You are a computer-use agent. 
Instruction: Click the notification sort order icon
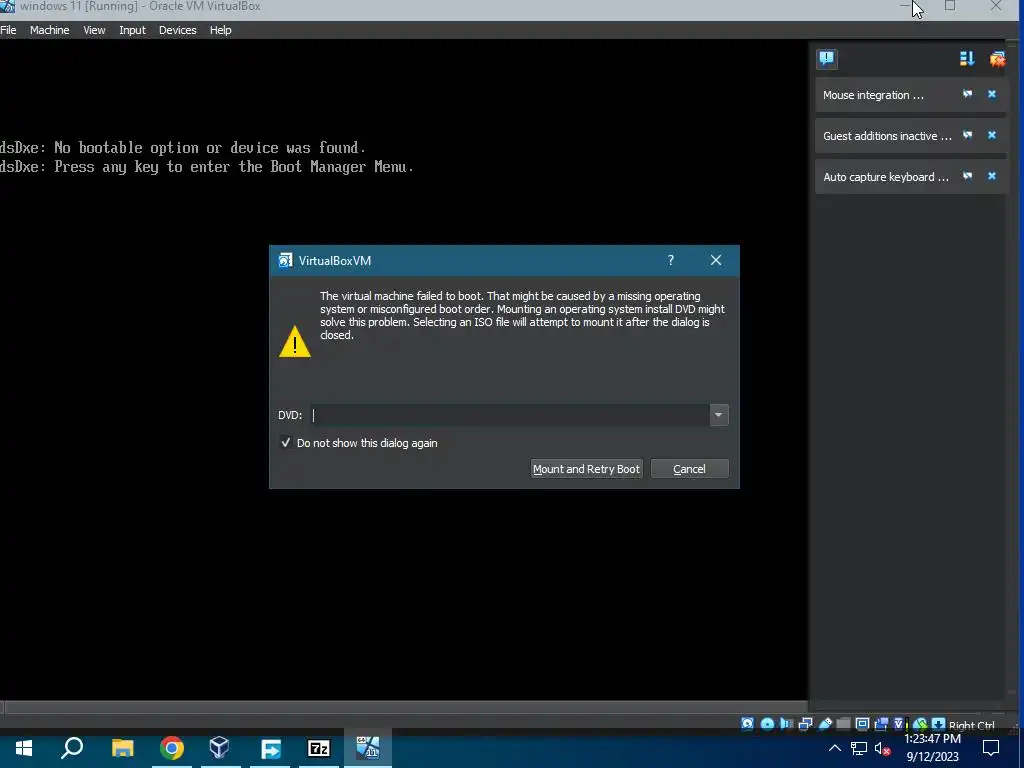(x=967, y=59)
